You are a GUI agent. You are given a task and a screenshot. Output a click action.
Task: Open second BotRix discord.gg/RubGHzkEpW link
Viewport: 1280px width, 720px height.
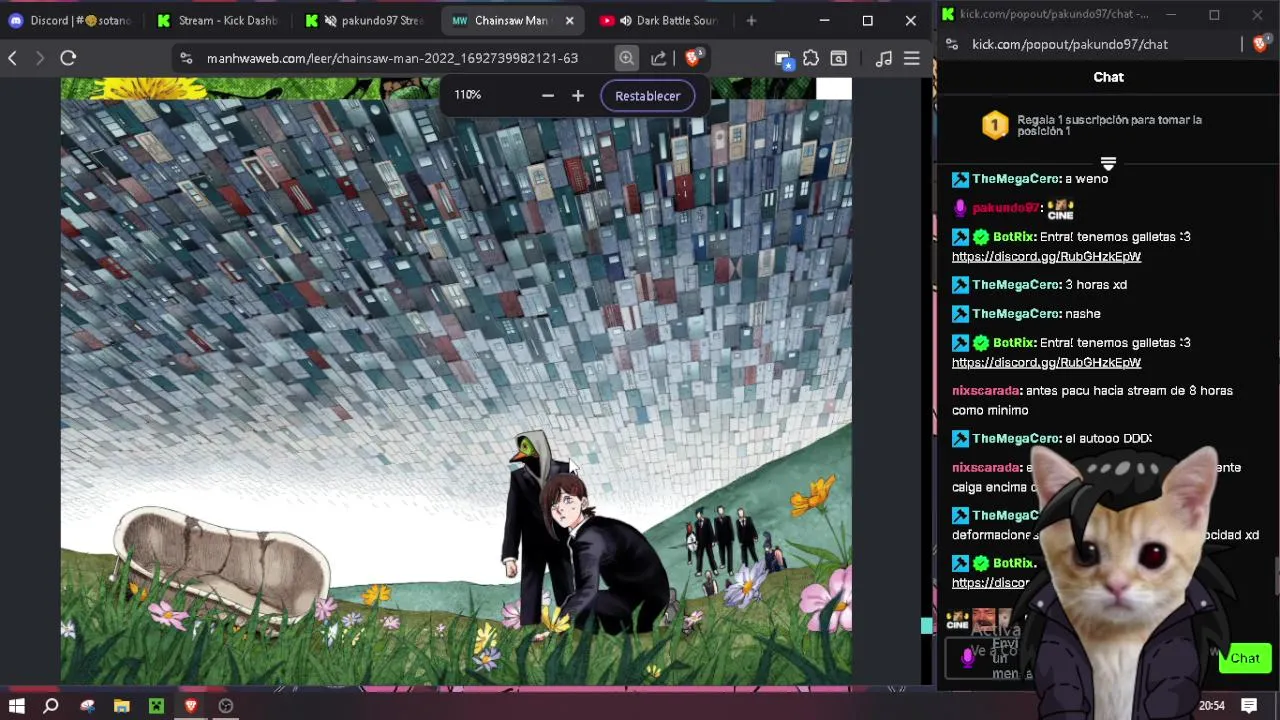(1046, 362)
